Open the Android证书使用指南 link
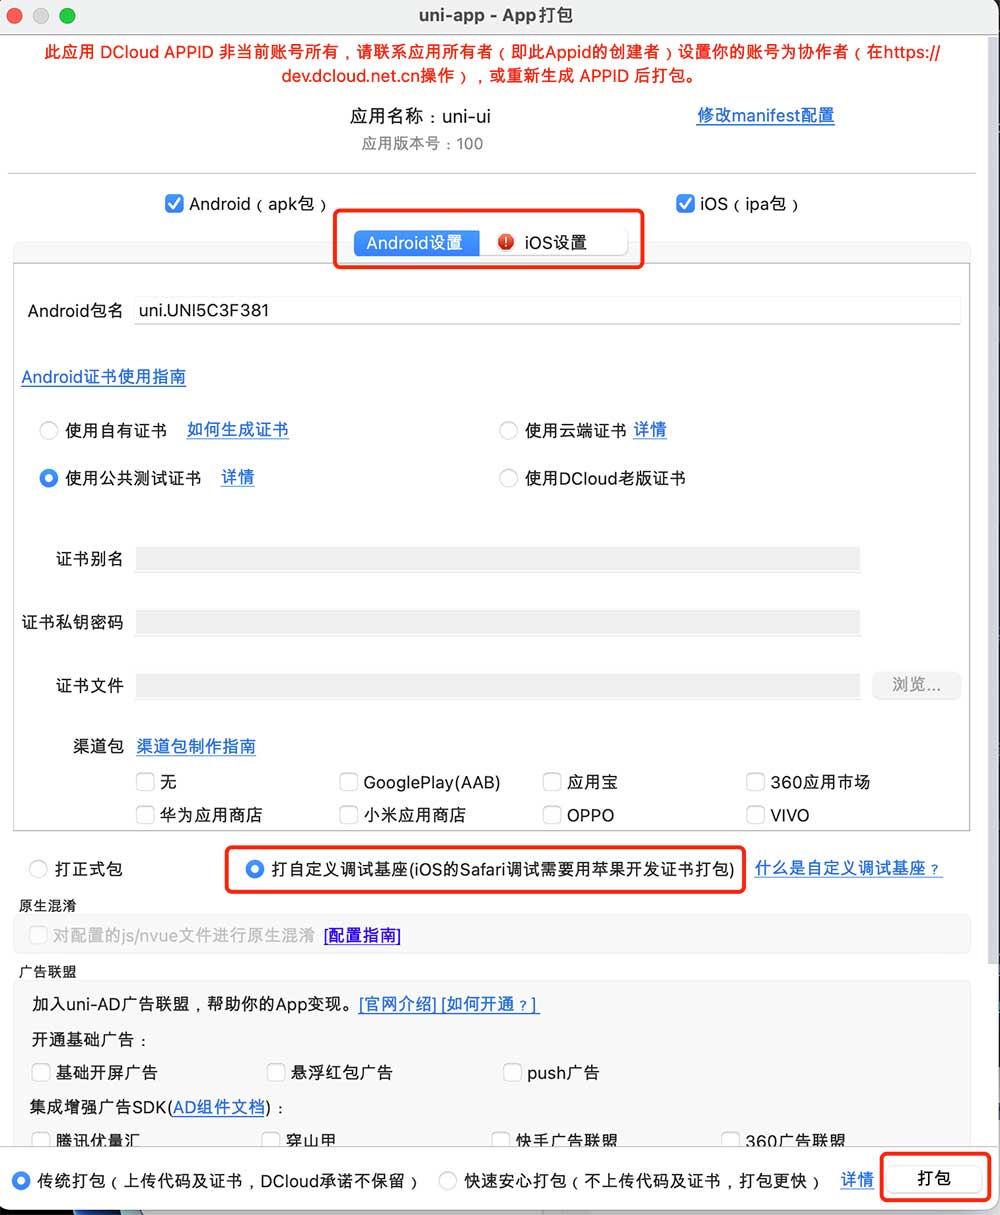Image resolution: width=1000 pixels, height=1215 pixels. (104, 377)
